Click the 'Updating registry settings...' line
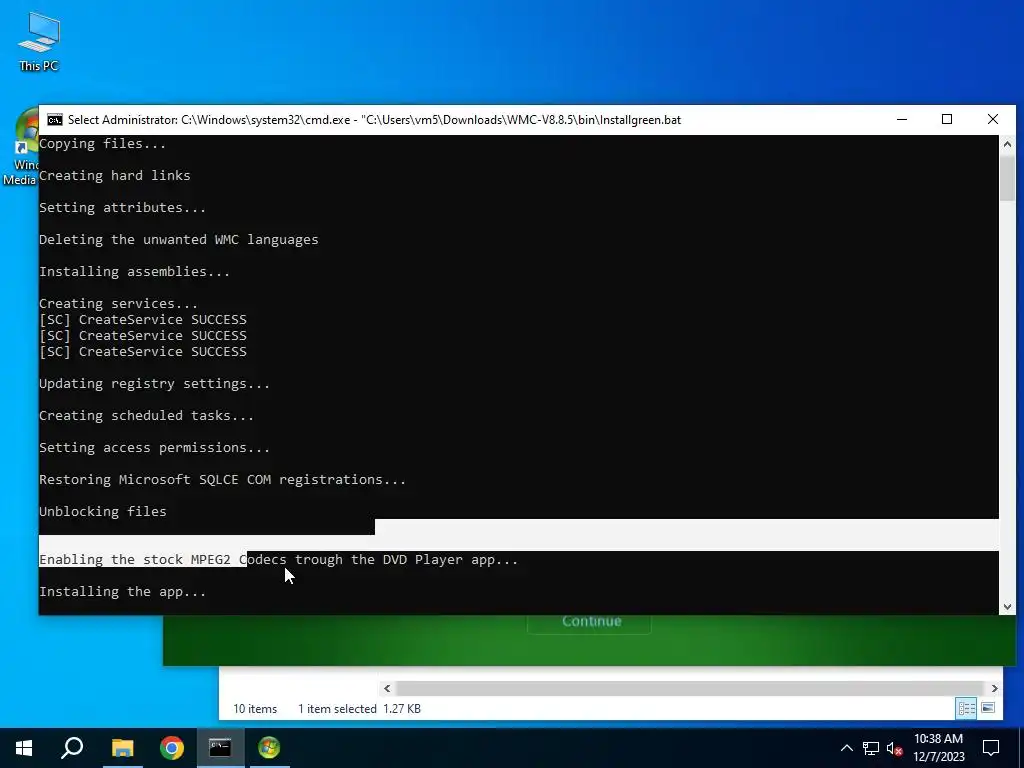This screenshot has width=1024, height=768. point(154,383)
